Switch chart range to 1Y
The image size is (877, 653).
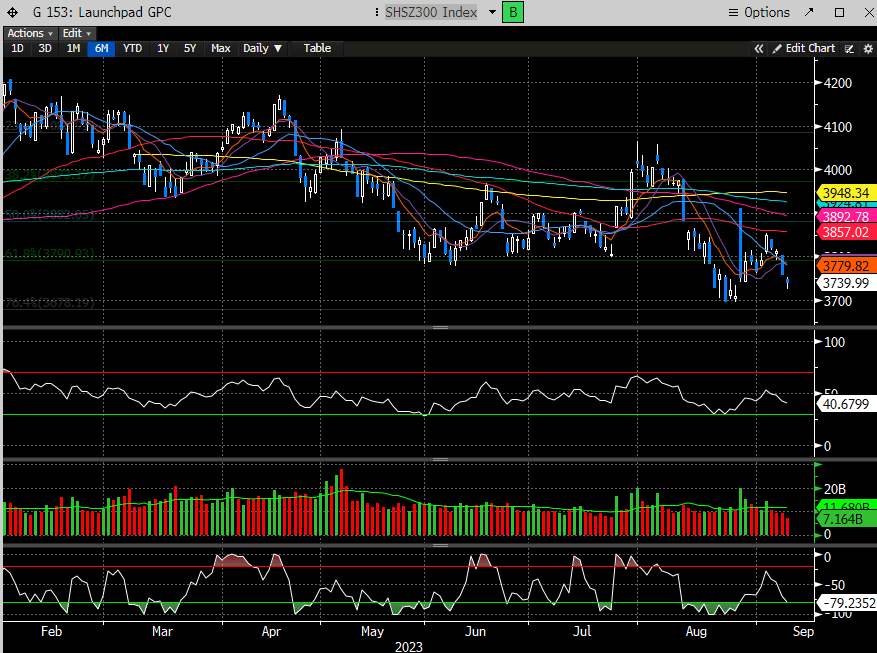(163, 49)
